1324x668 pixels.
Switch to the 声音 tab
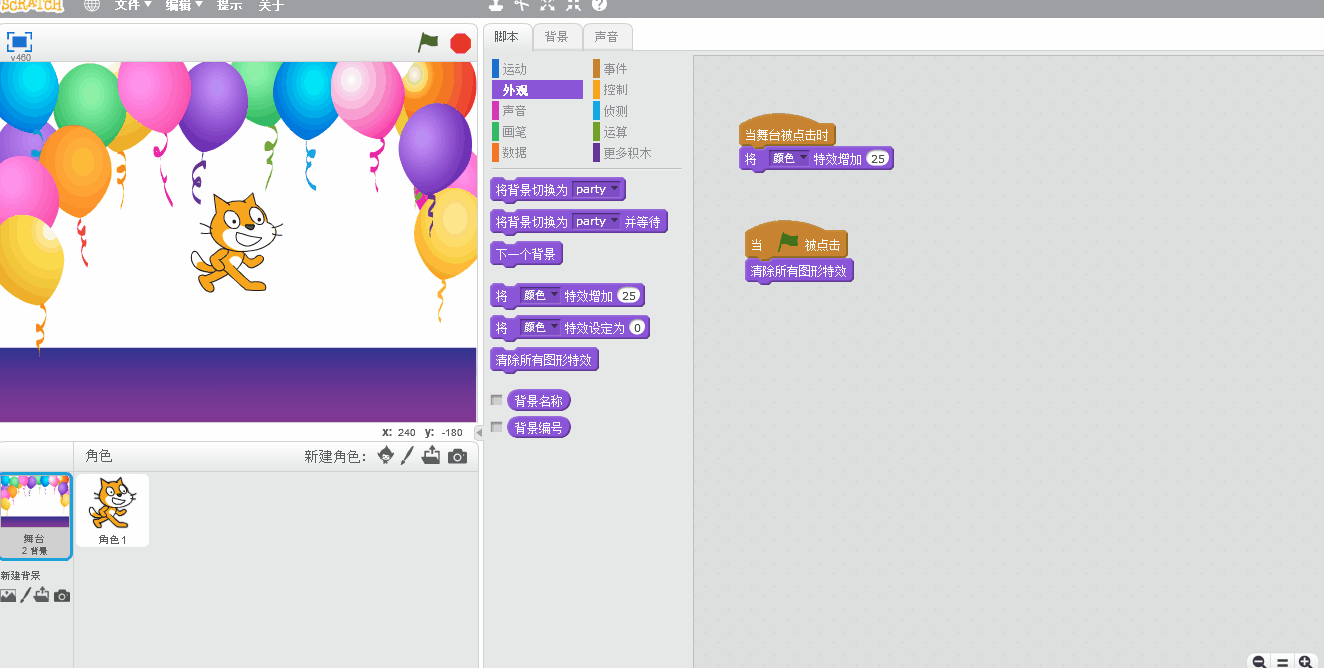point(607,37)
